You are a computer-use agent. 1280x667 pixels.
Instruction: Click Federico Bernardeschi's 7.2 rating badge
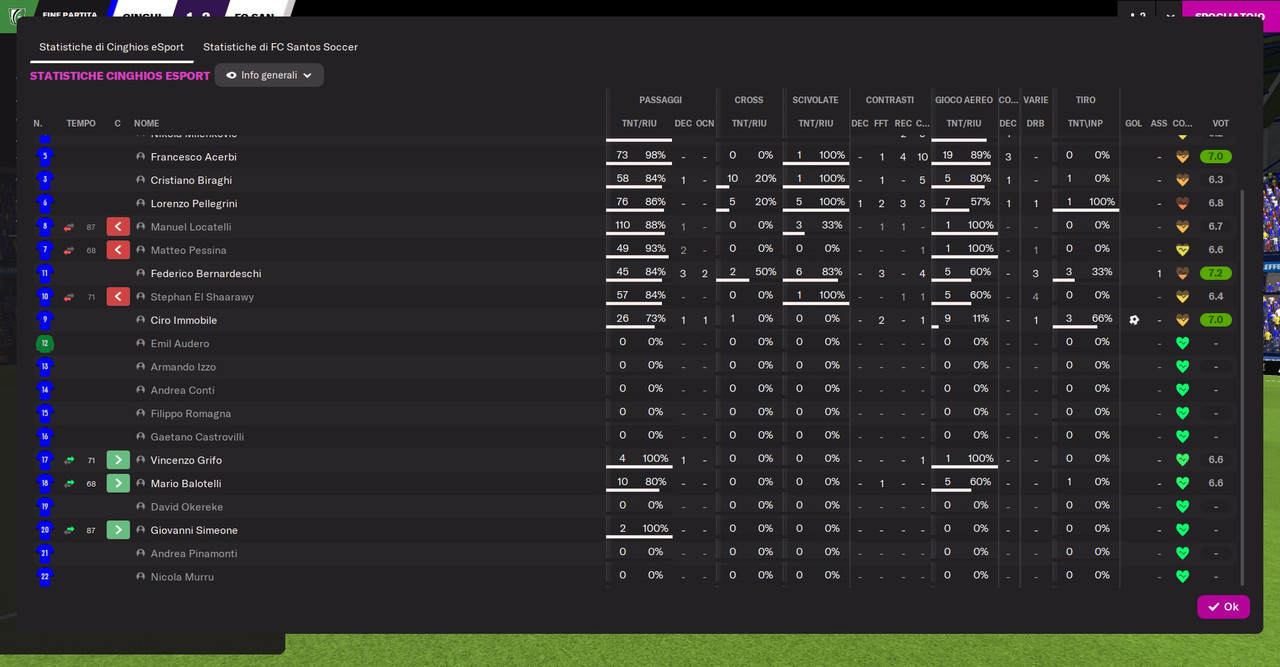click(1215, 273)
